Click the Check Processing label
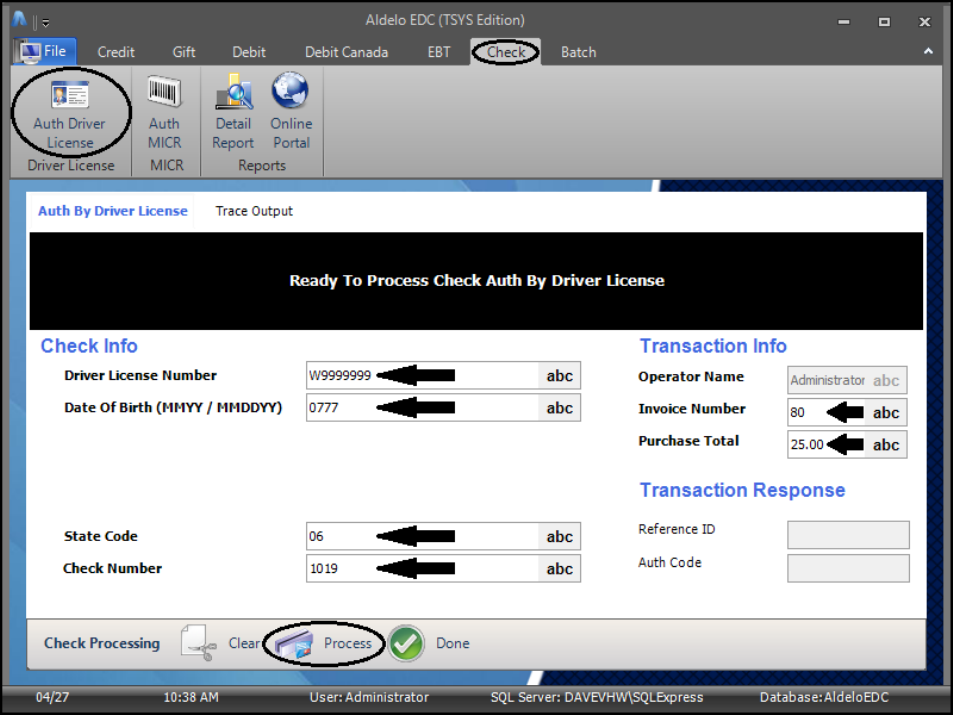The height and width of the screenshot is (715, 953). point(102,643)
